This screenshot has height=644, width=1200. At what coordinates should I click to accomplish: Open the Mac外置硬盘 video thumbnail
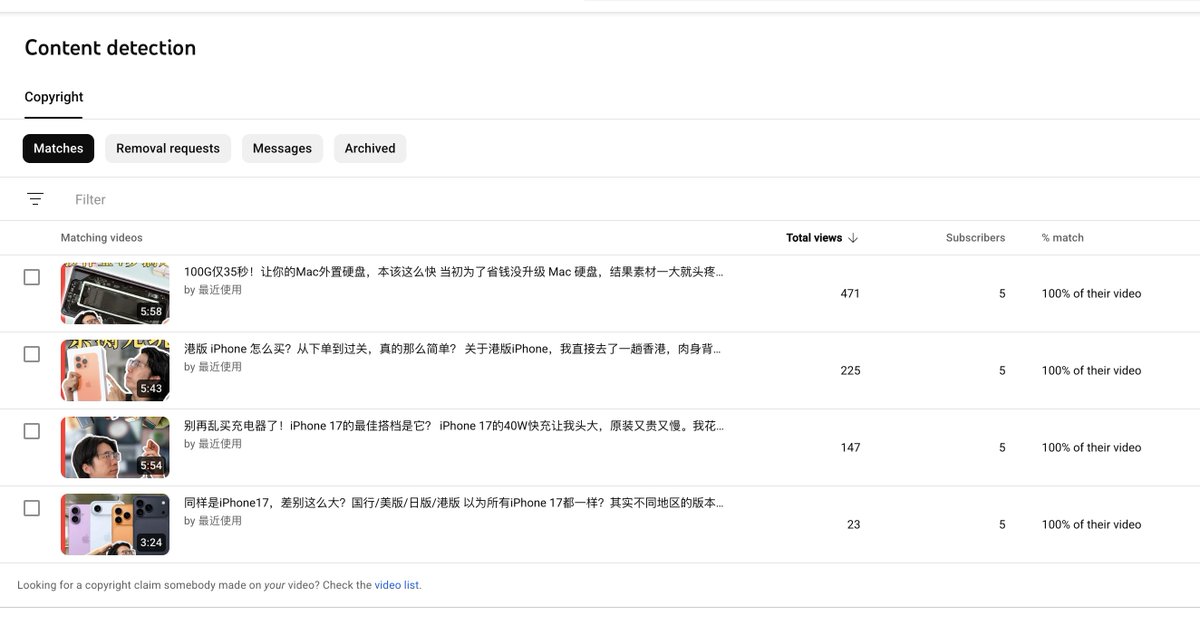pos(115,293)
